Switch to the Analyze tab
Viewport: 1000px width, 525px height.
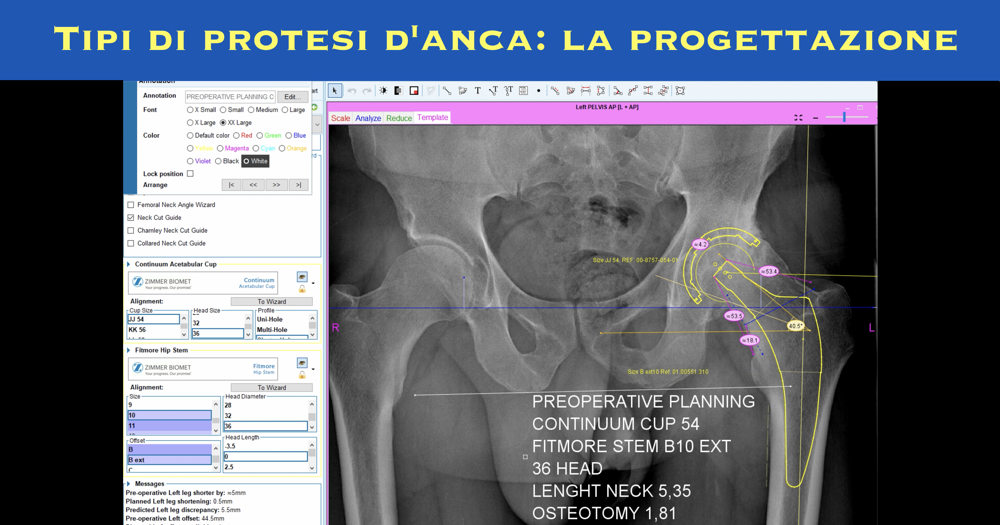pos(368,118)
